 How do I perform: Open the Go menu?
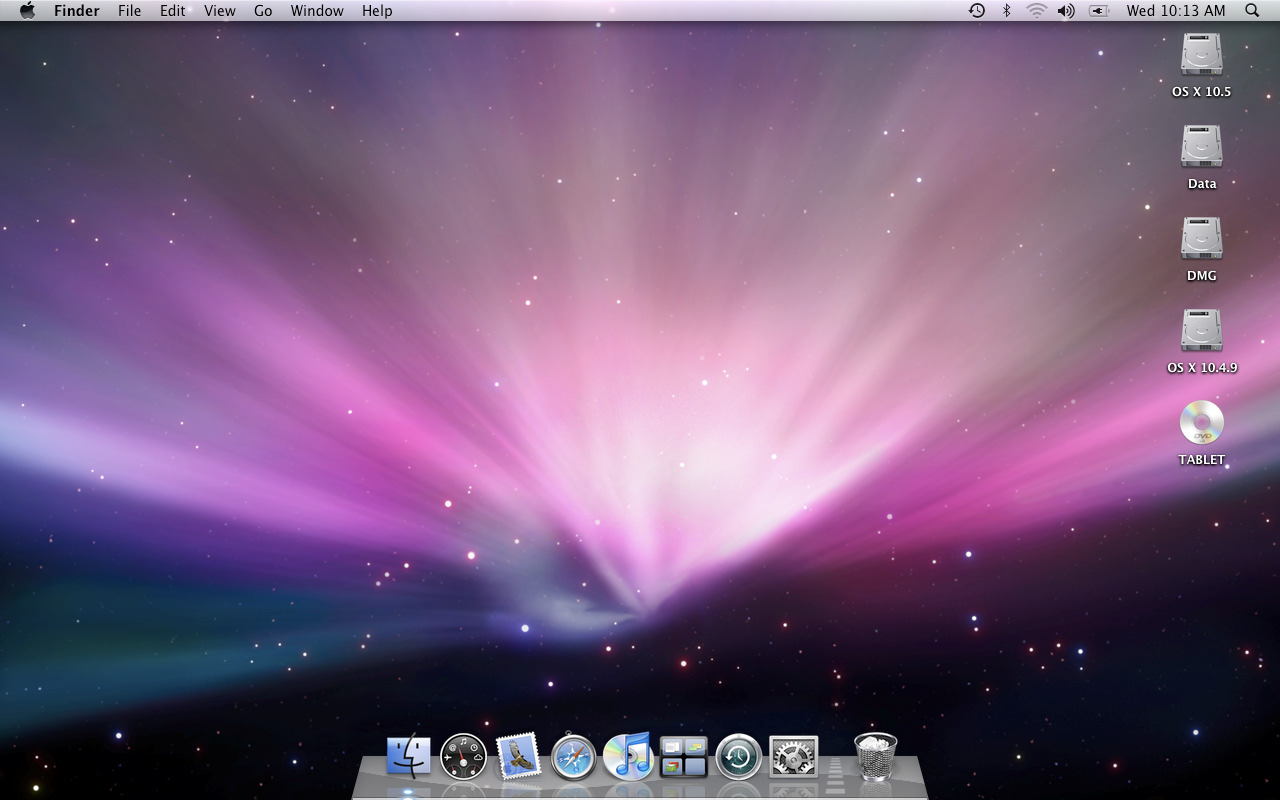(x=263, y=10)
